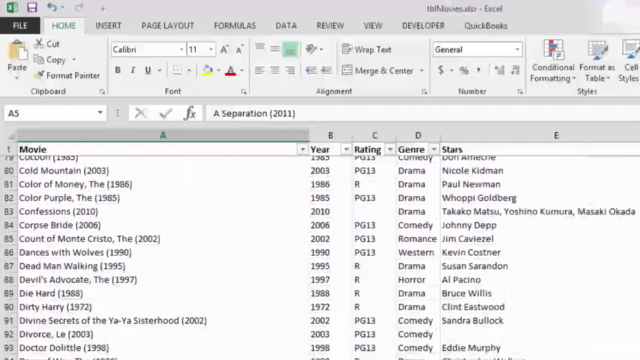Center the text horizontally

[x=275, y=70]
